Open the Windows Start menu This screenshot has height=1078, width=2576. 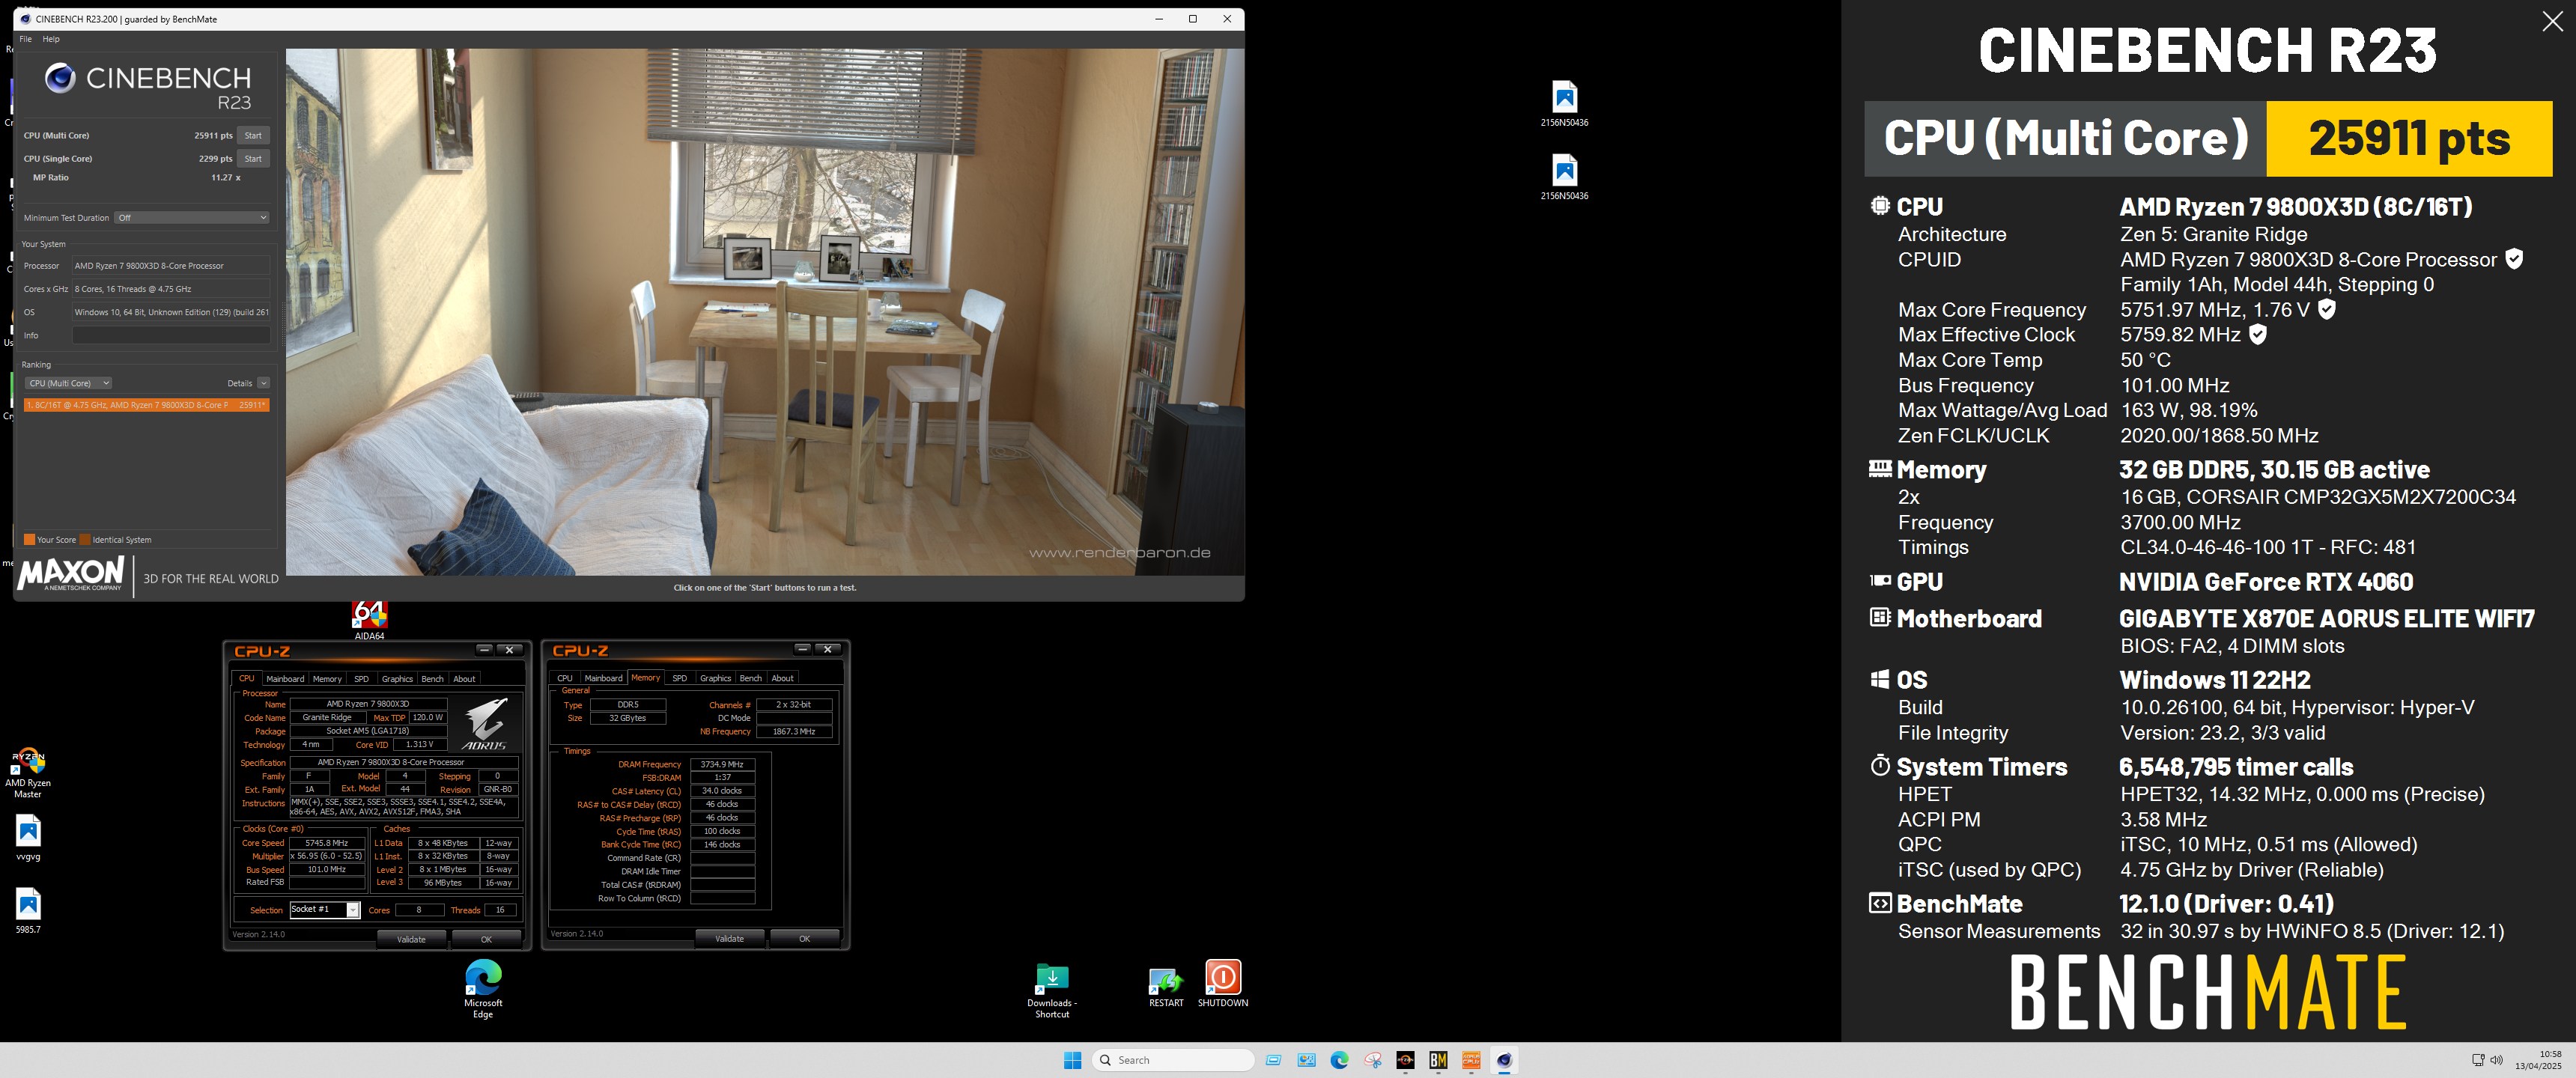[x=1072, y=1060]
